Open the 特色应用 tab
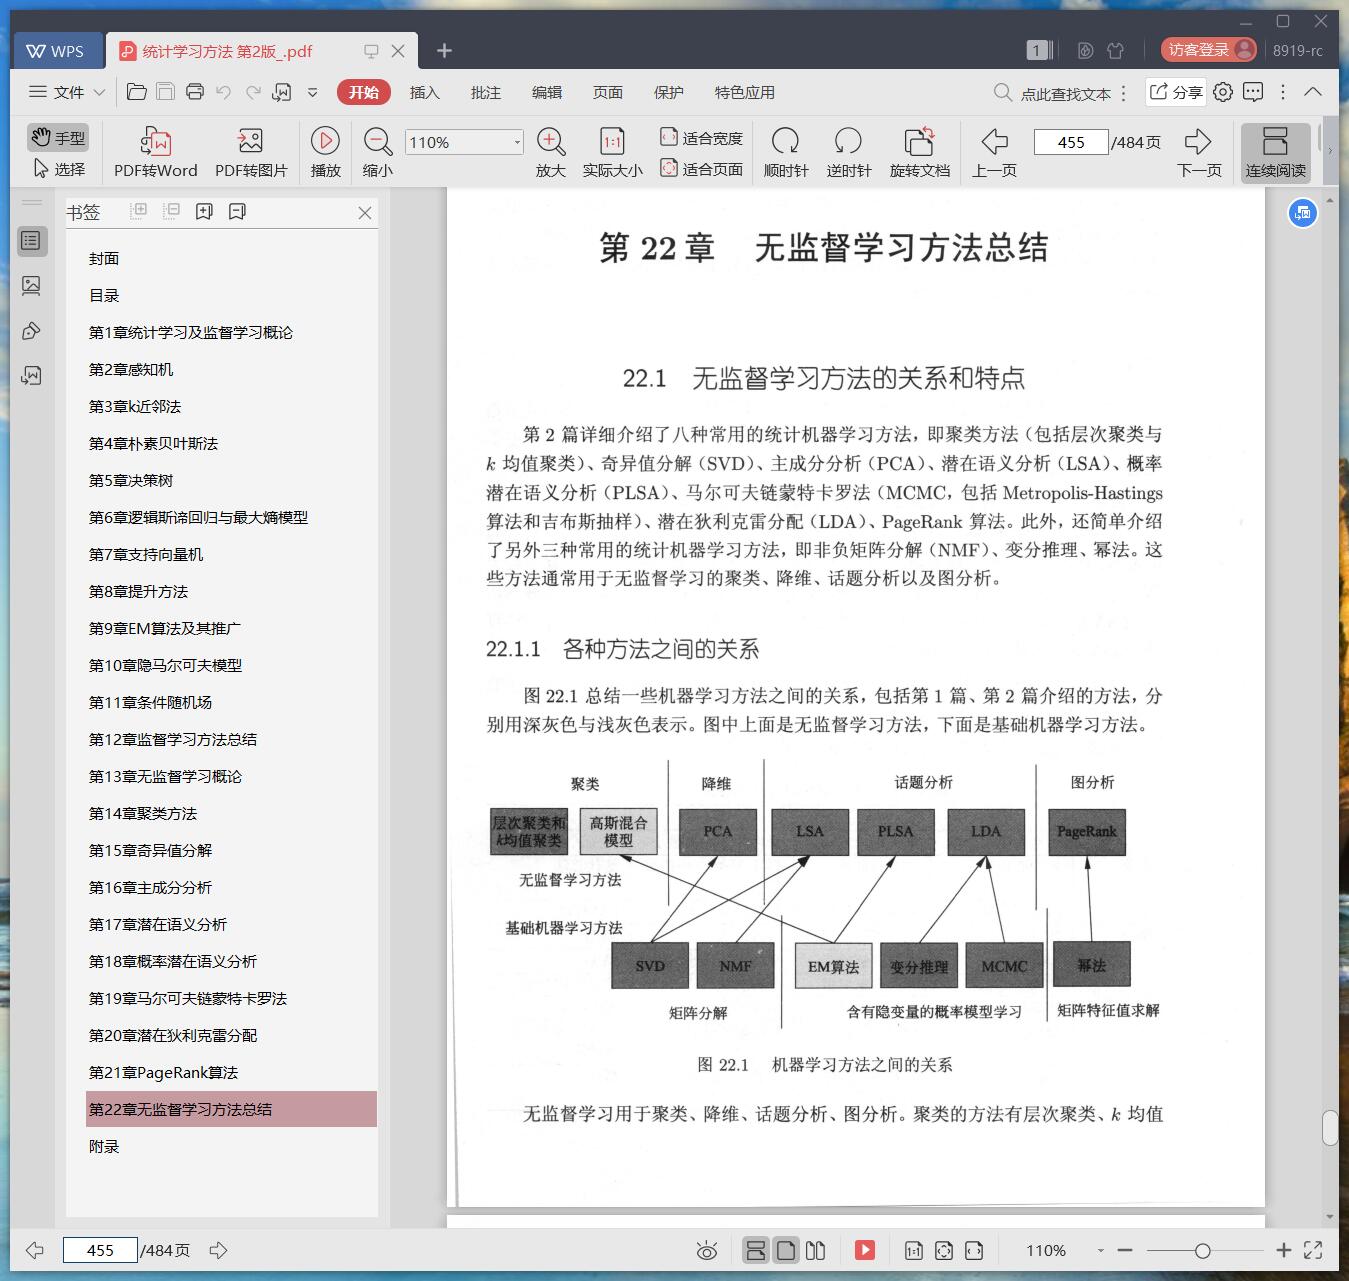1349x1281 pixels. [744, 92]
